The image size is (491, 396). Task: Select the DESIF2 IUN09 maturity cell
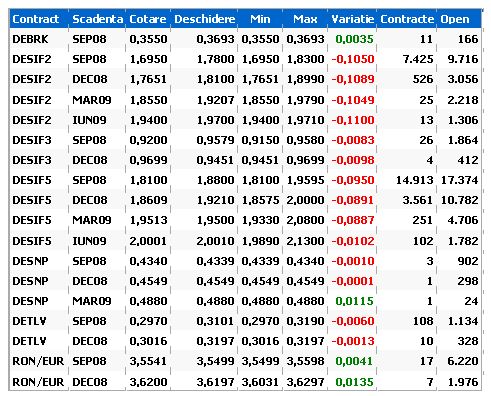pyautogui.click(x=89, y=120)
